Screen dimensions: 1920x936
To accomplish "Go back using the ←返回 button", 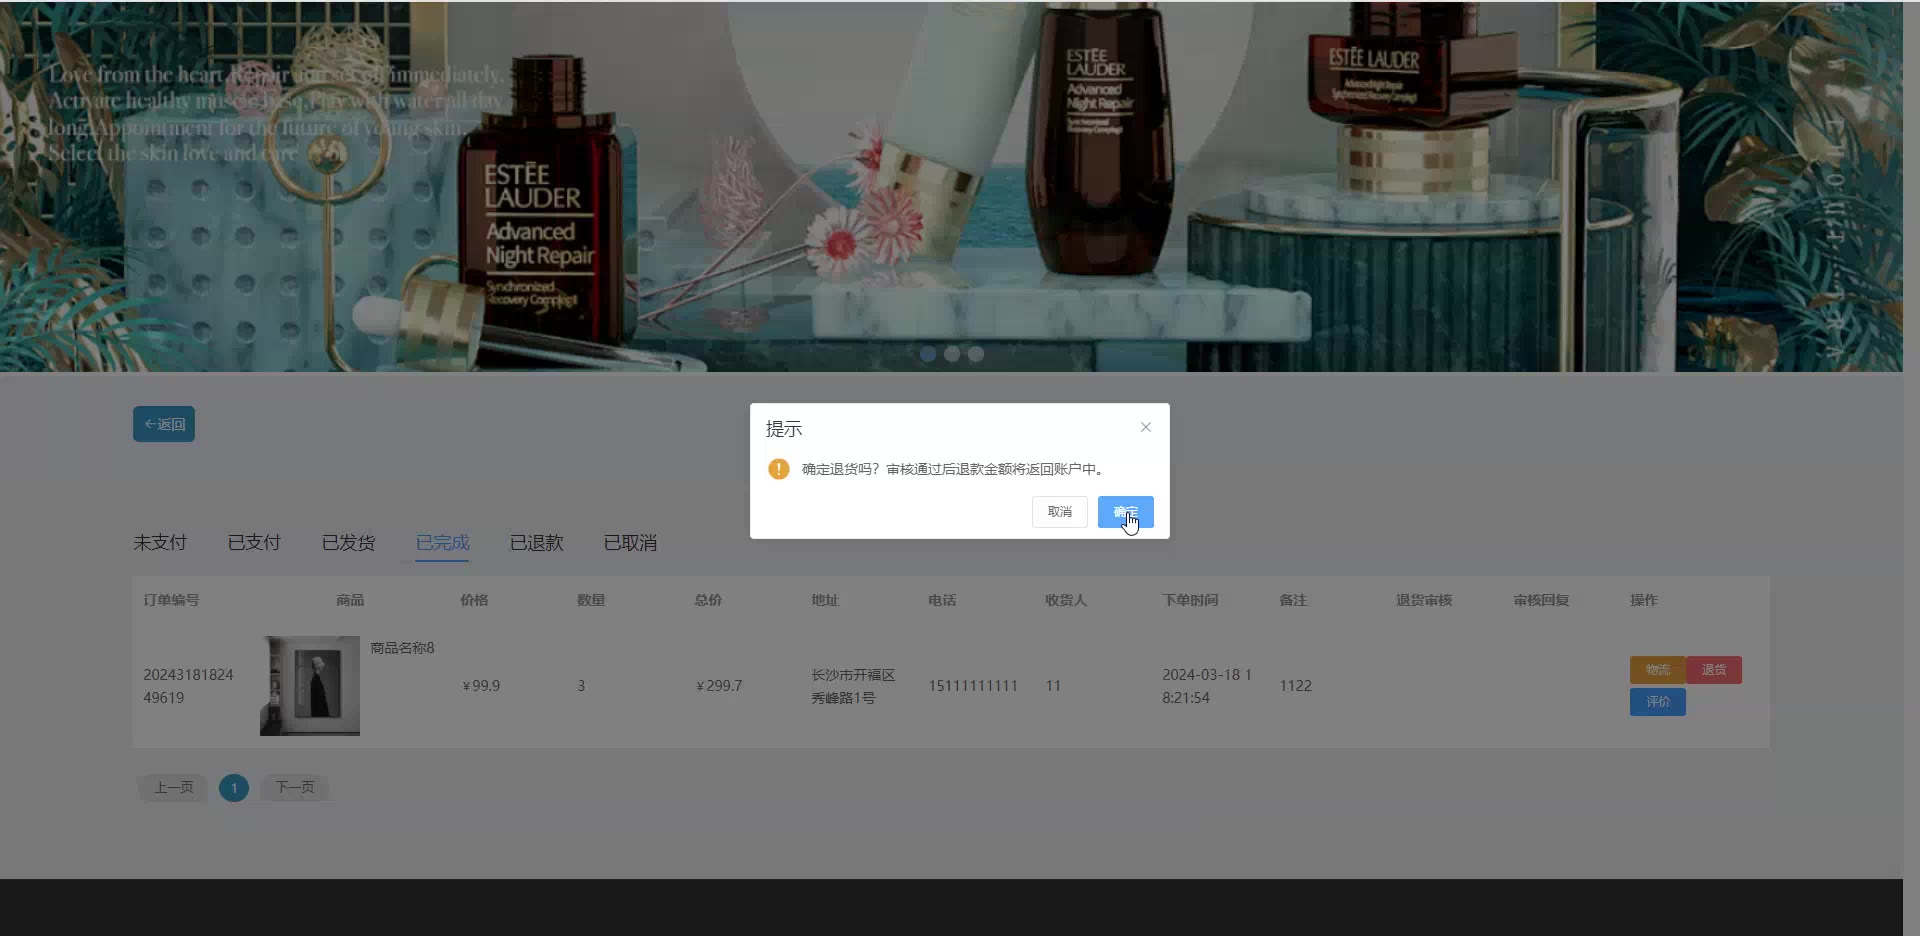I will coord(164,424).
